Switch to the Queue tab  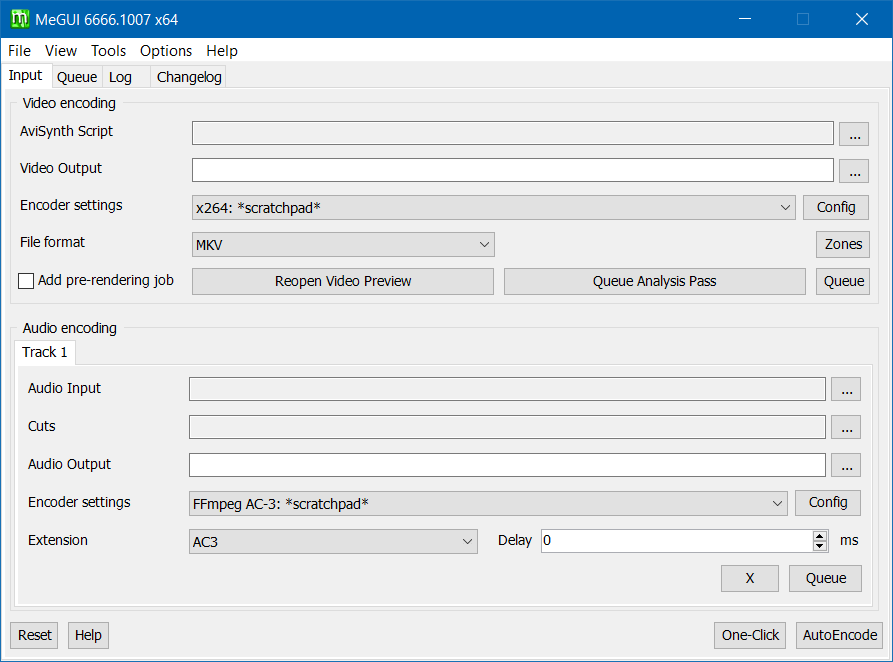(x=77, y=77)
